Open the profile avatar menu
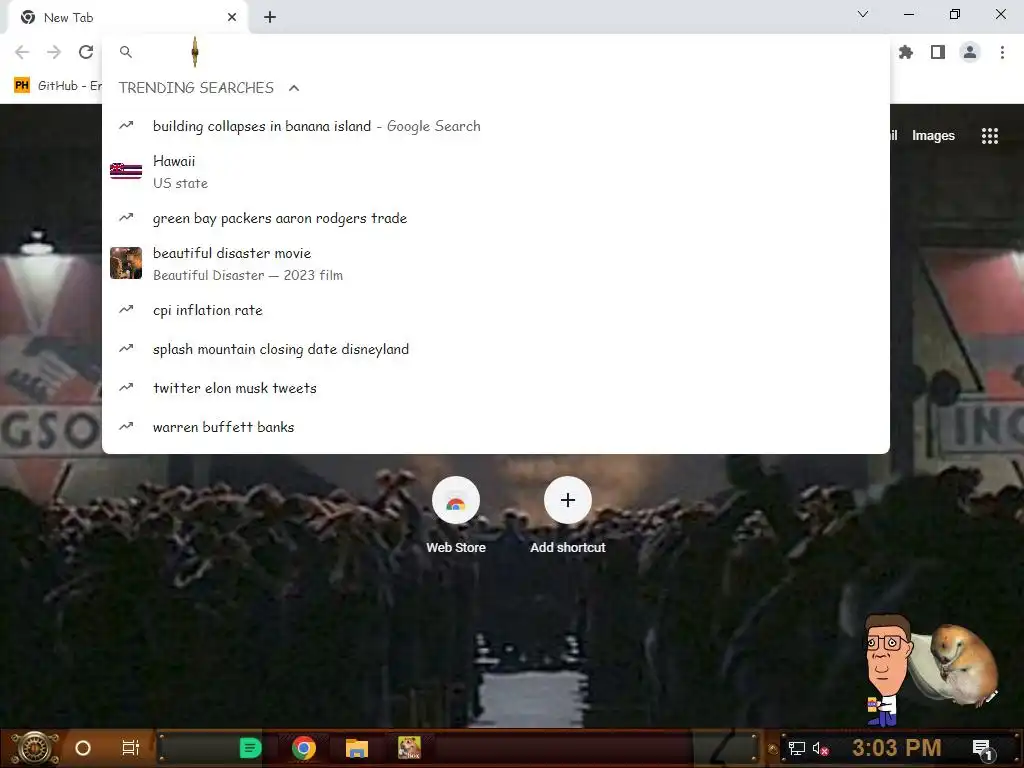 970,52
